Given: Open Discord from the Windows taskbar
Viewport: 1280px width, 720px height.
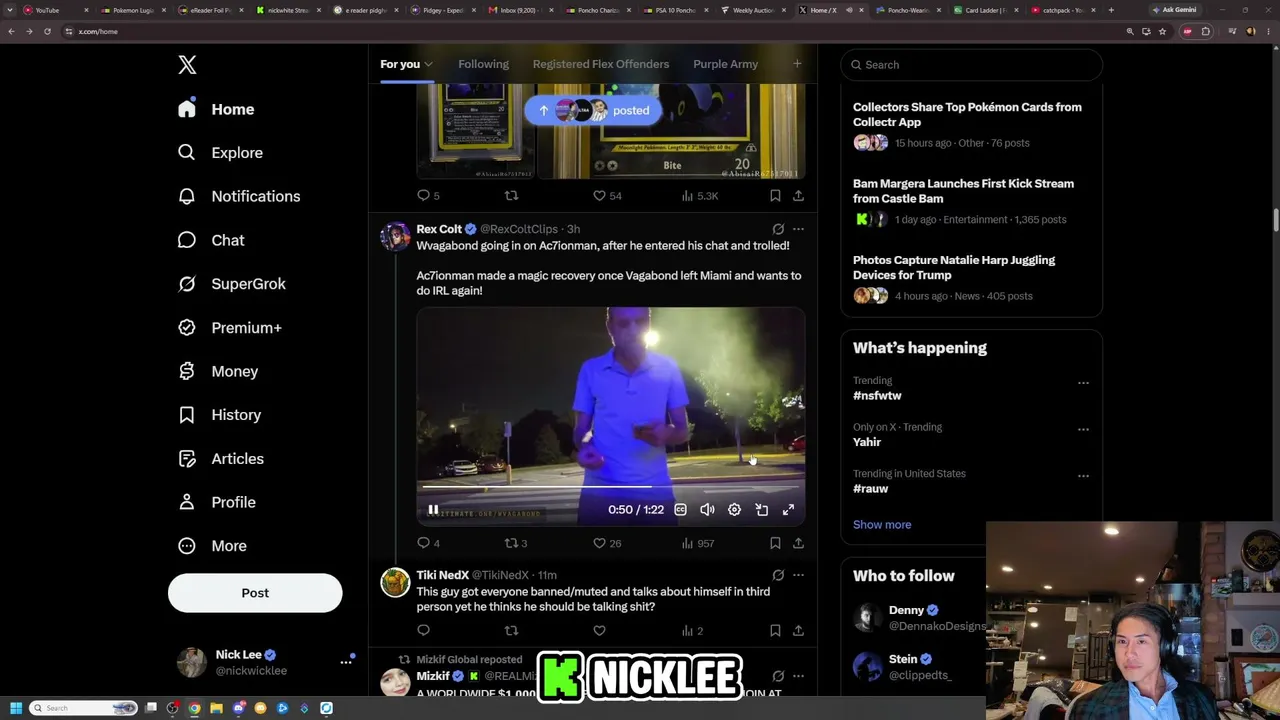Looking at the screenshot, I should (x=238, y=708).
